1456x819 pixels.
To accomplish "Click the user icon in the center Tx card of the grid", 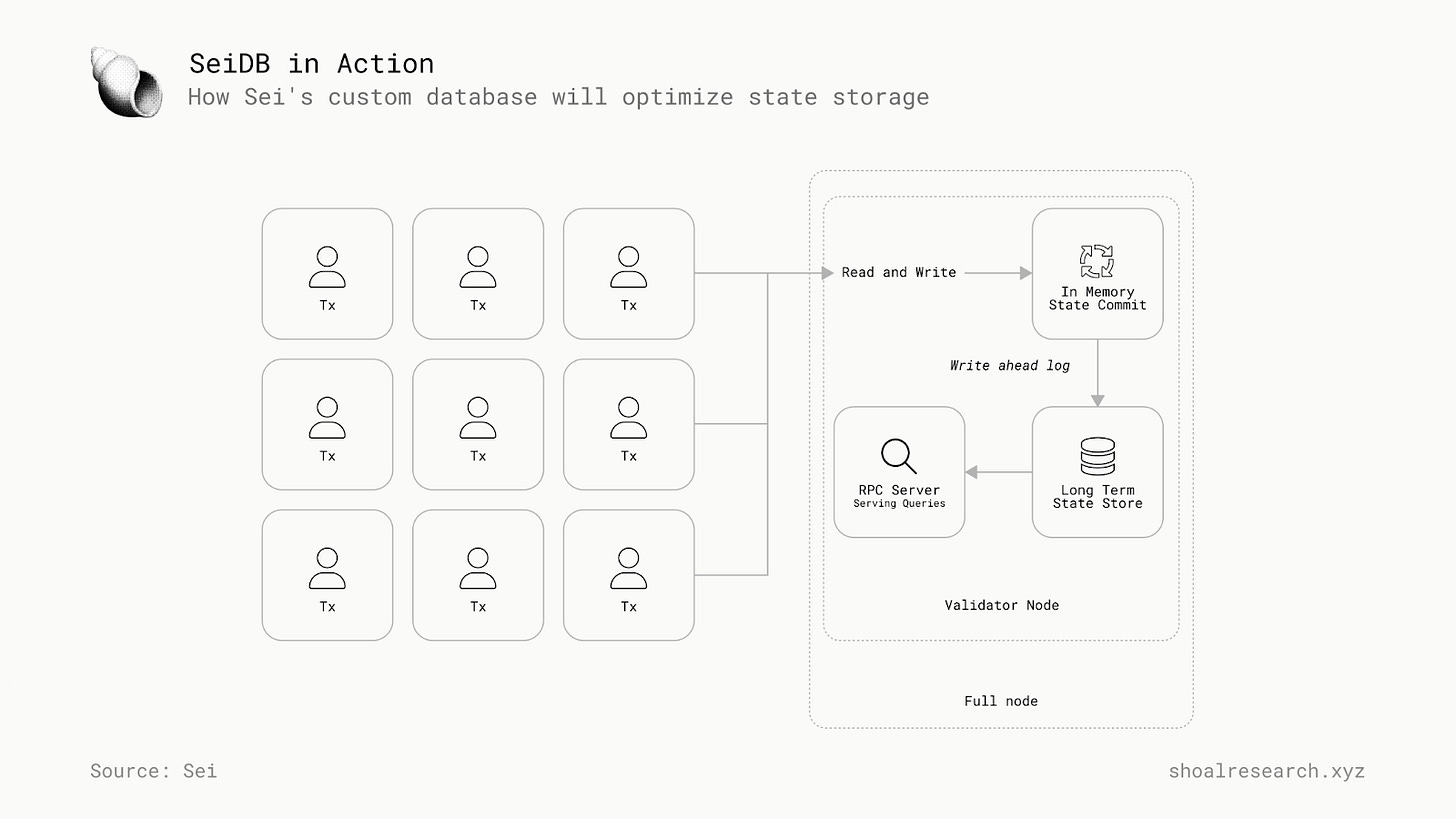I will [478, 418].
